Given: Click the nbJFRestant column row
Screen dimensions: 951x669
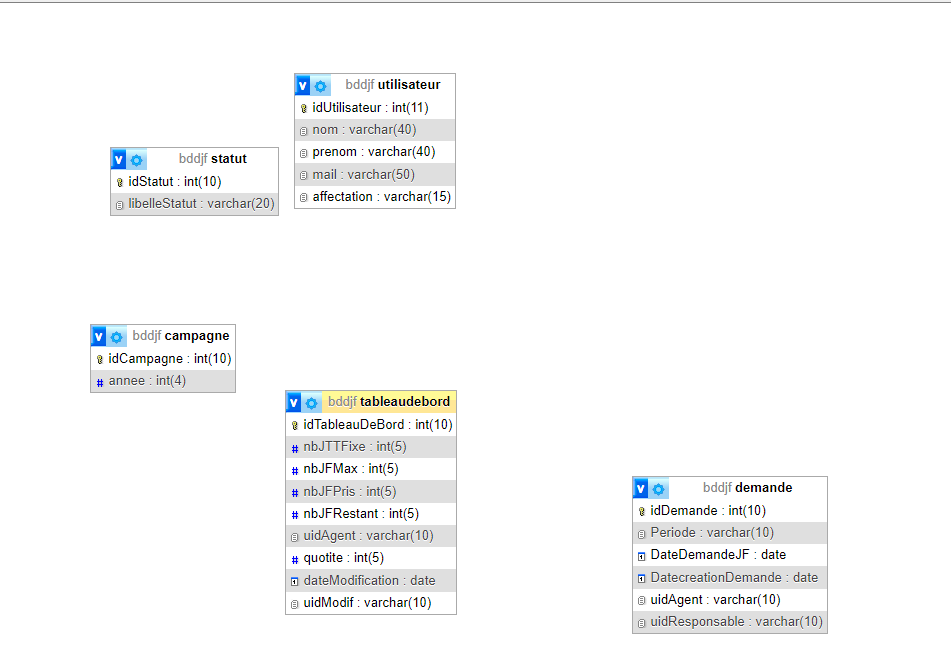Looking at the screenshot, I should pos(371,513).
